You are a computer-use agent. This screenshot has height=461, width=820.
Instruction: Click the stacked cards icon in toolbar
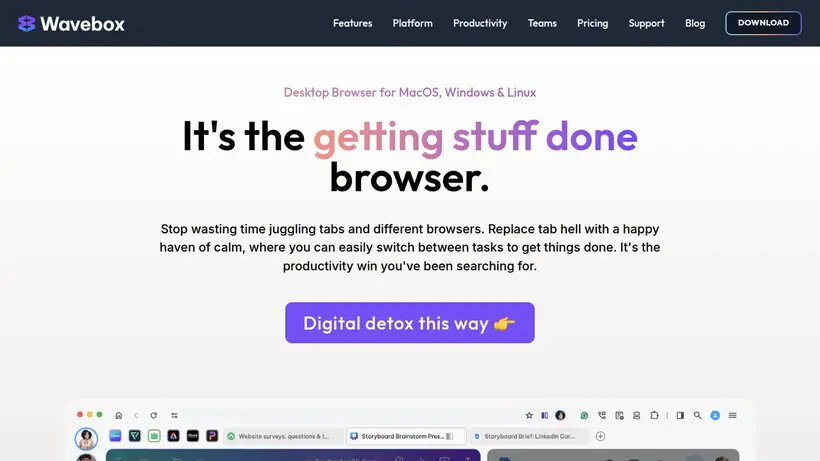[636, 416]
